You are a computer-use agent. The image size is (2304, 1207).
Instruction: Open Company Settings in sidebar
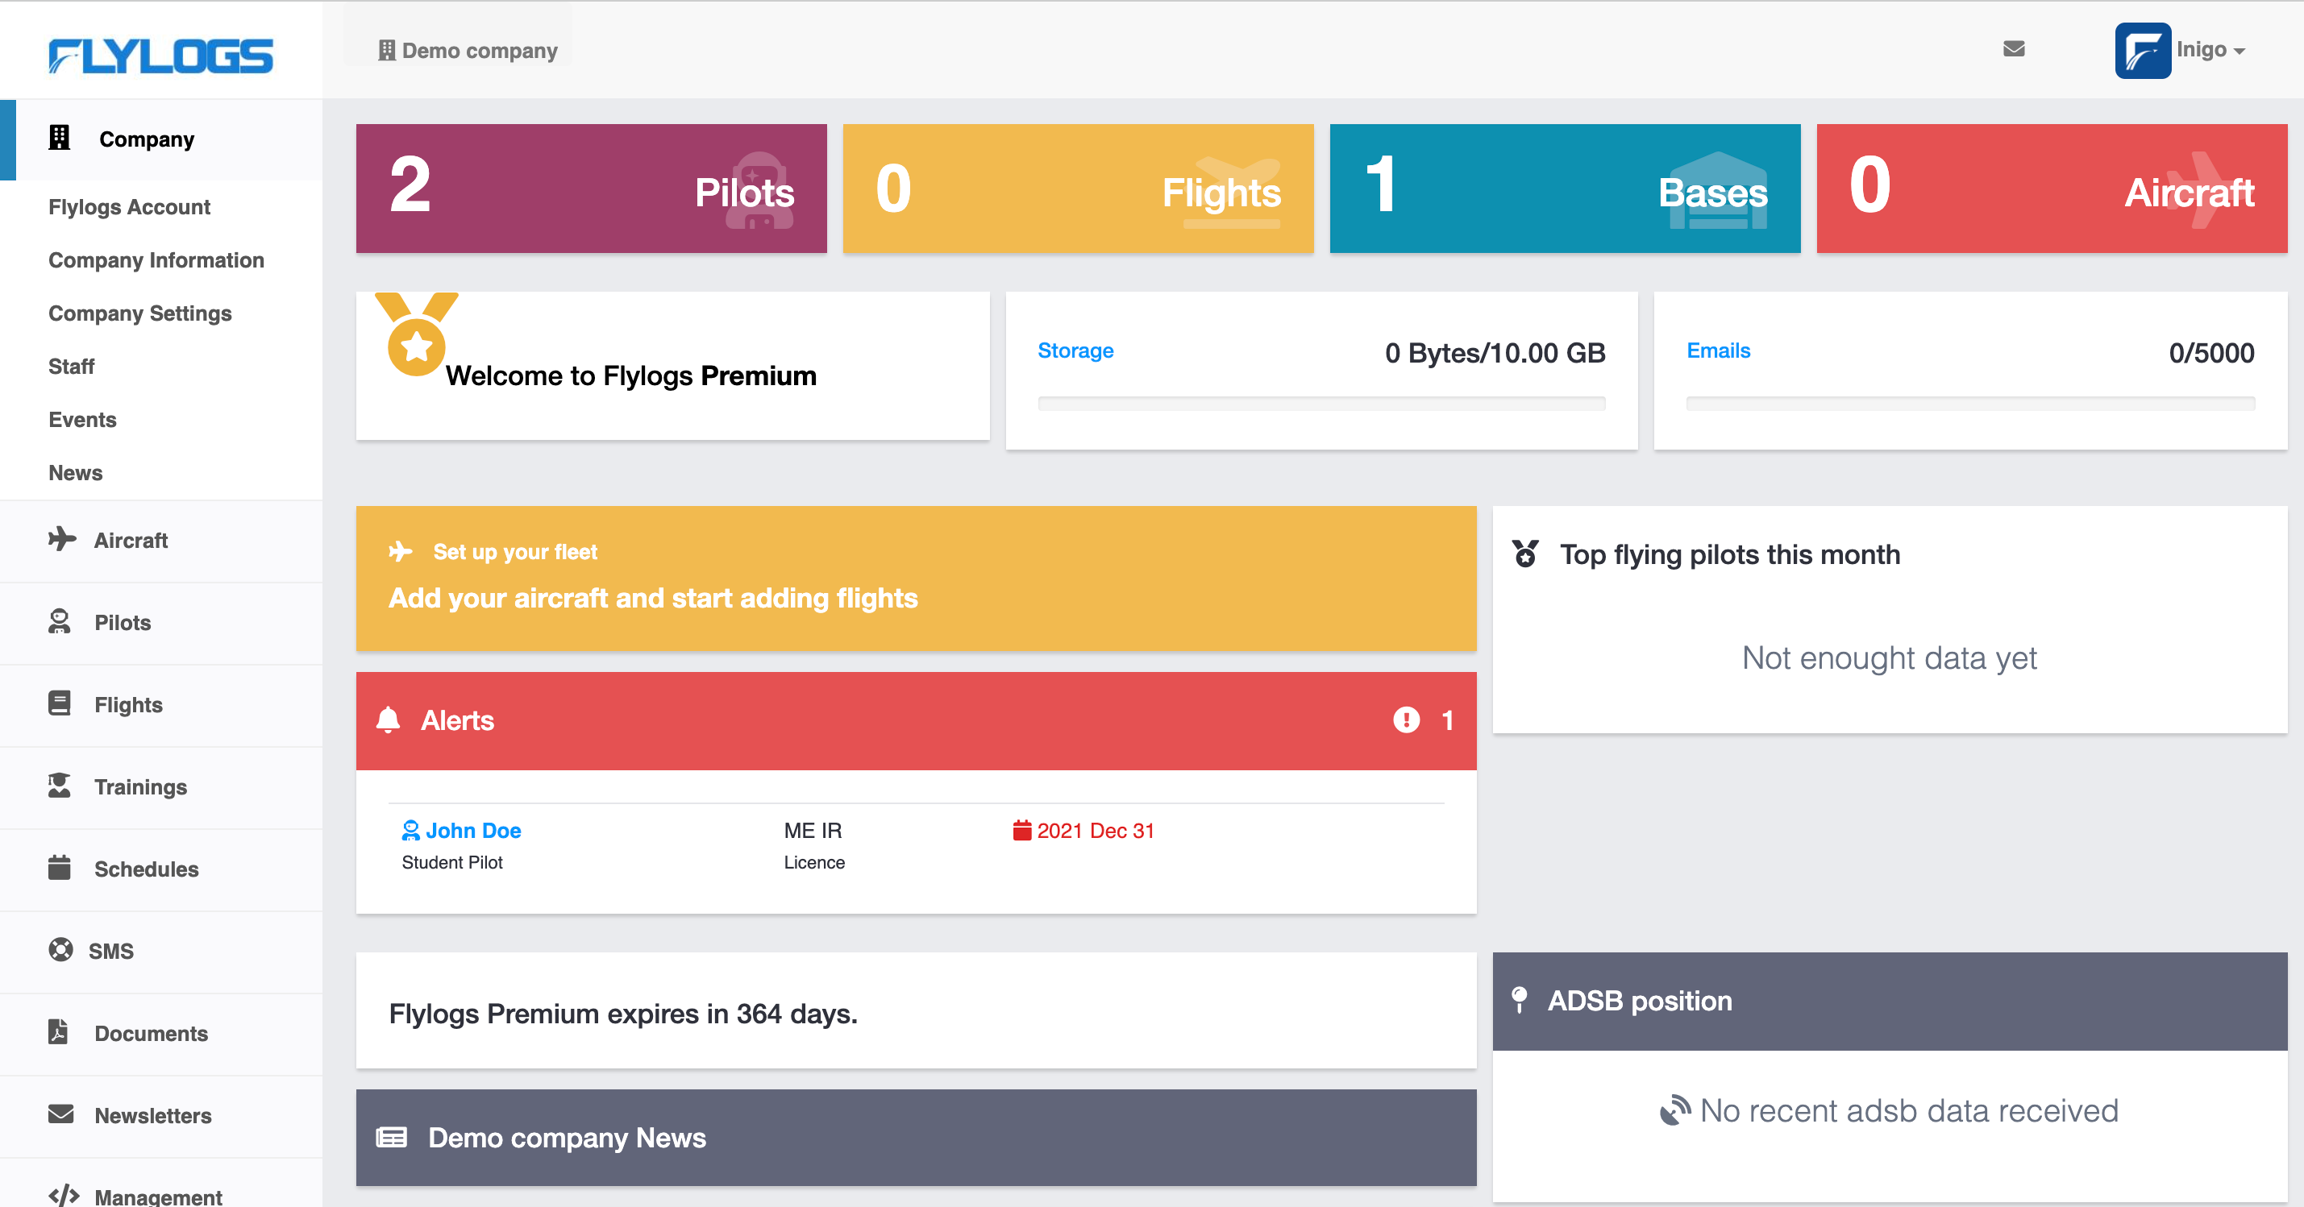pyautogui.click(x=140, y=313)
